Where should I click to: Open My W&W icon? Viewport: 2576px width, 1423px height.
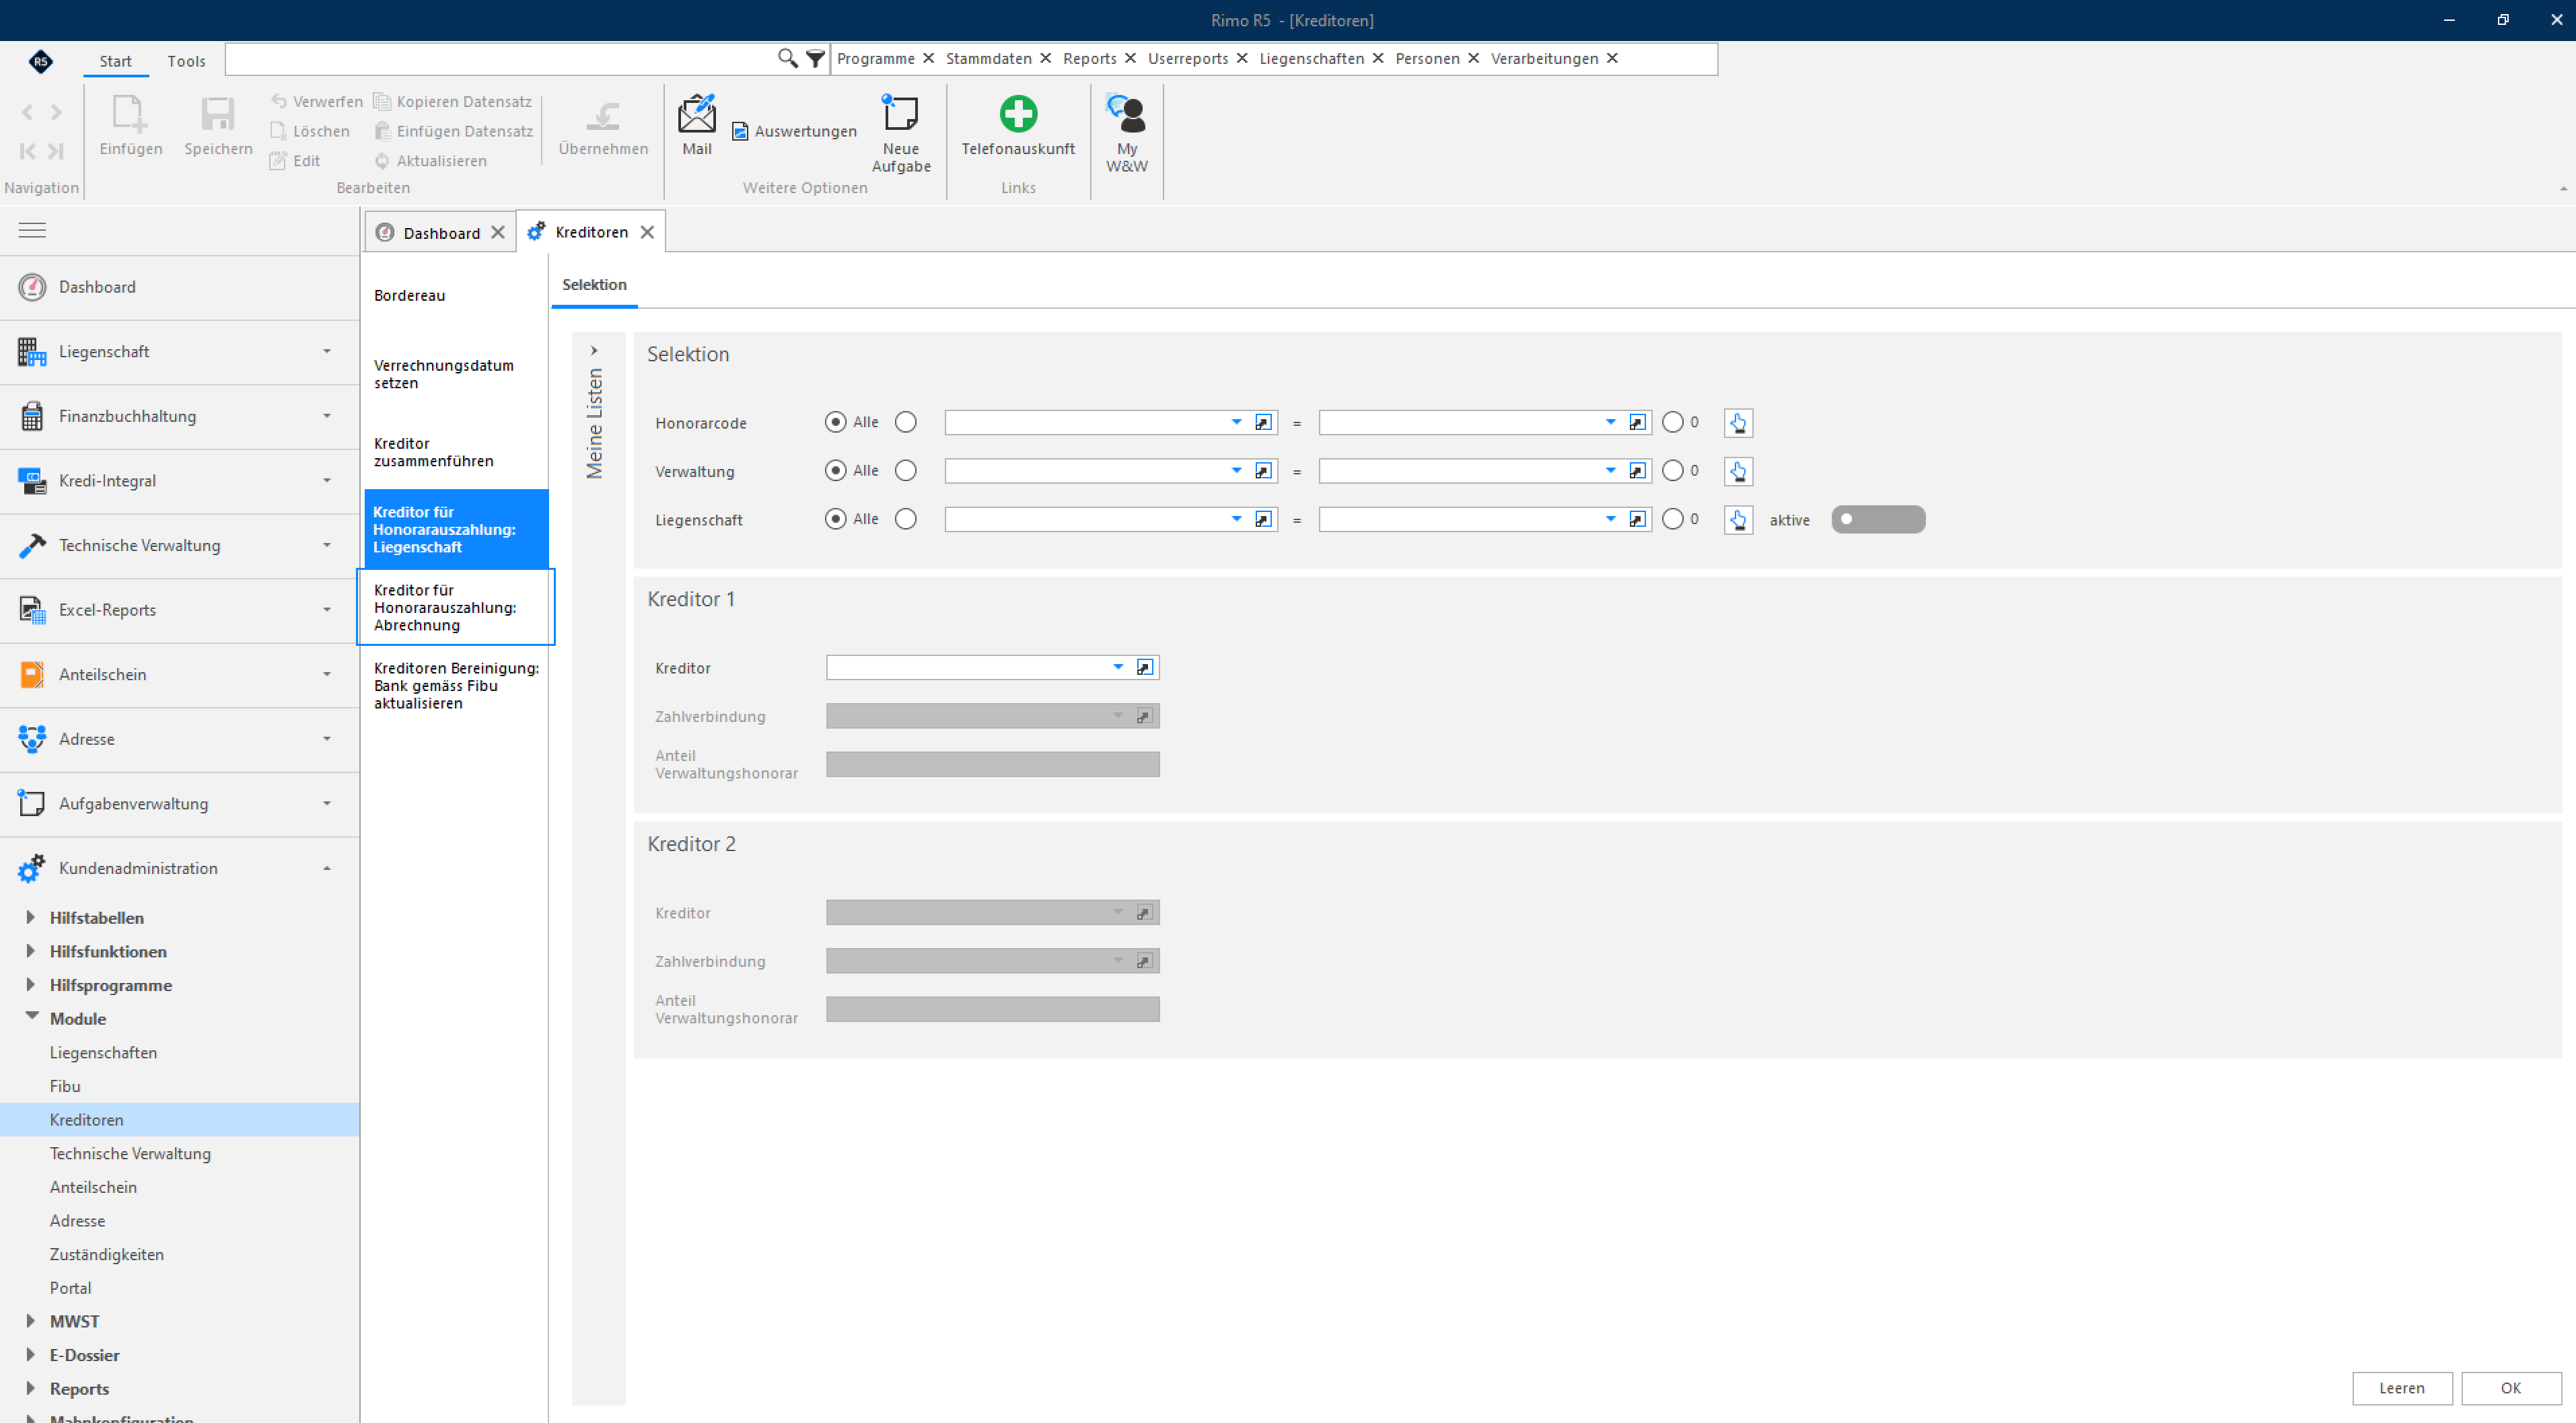point(1126,133)
